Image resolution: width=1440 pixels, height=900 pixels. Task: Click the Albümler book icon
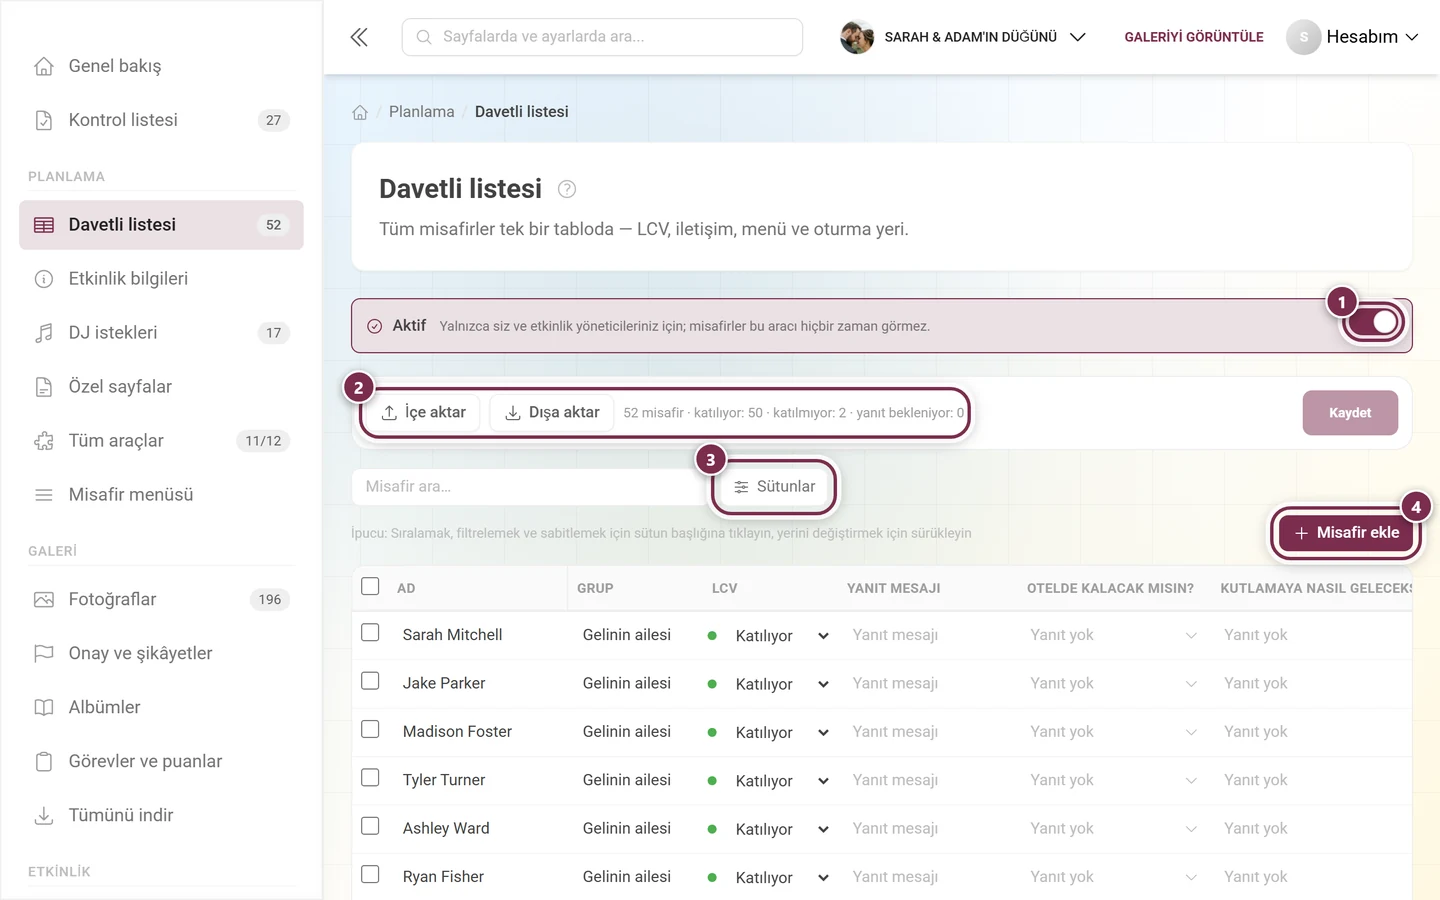44,708
